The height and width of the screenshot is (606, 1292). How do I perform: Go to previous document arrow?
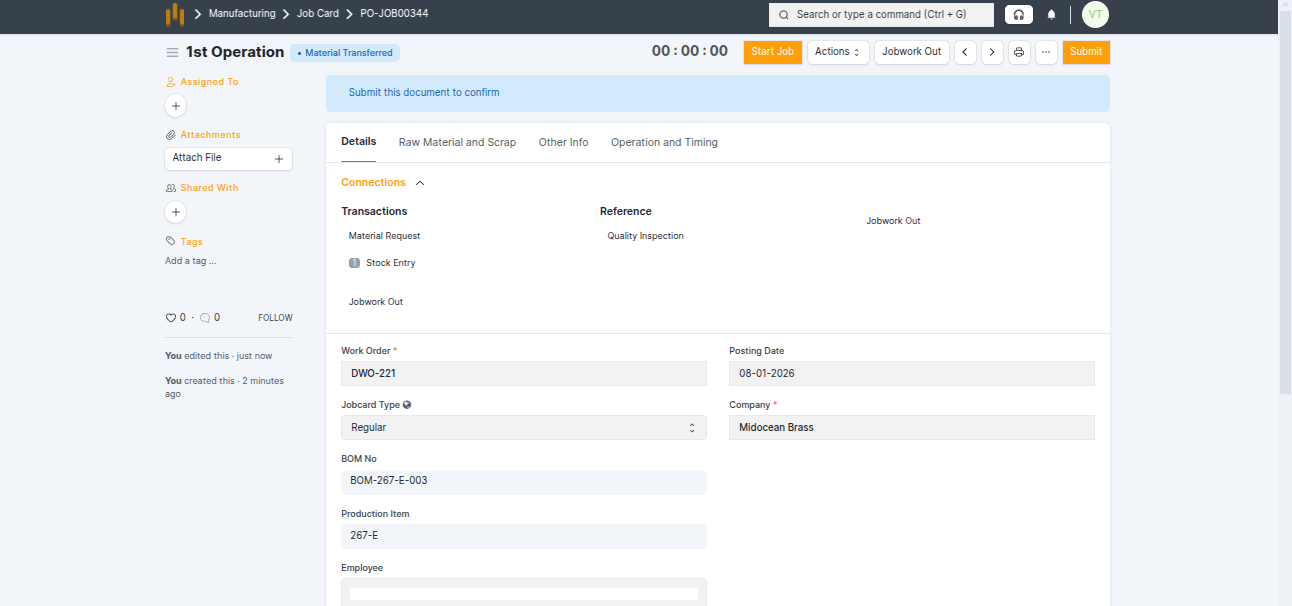pos(965,52)
